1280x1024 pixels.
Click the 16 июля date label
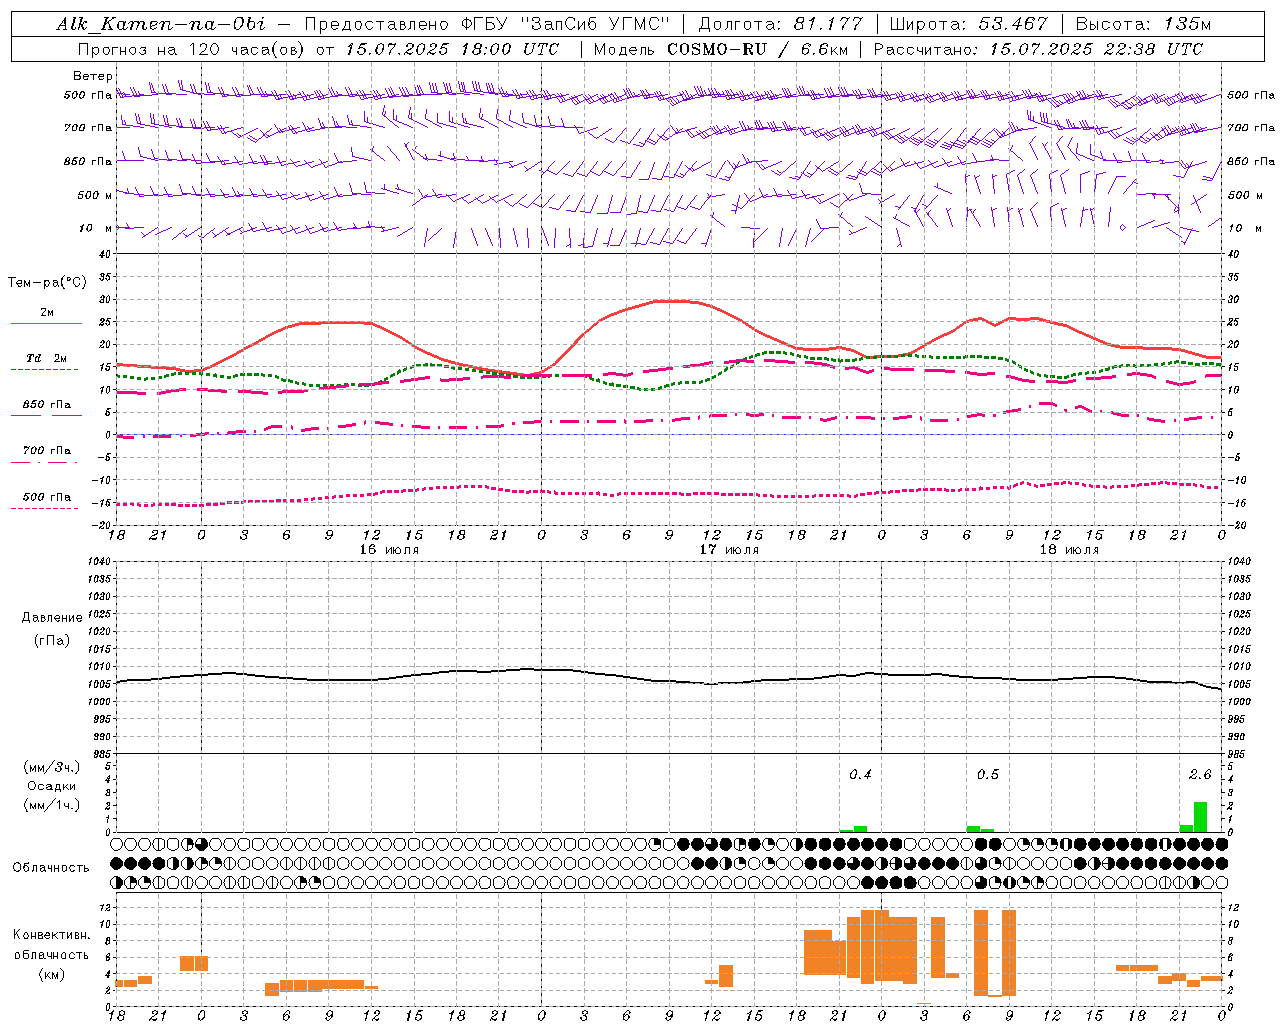tap(389, 550)
